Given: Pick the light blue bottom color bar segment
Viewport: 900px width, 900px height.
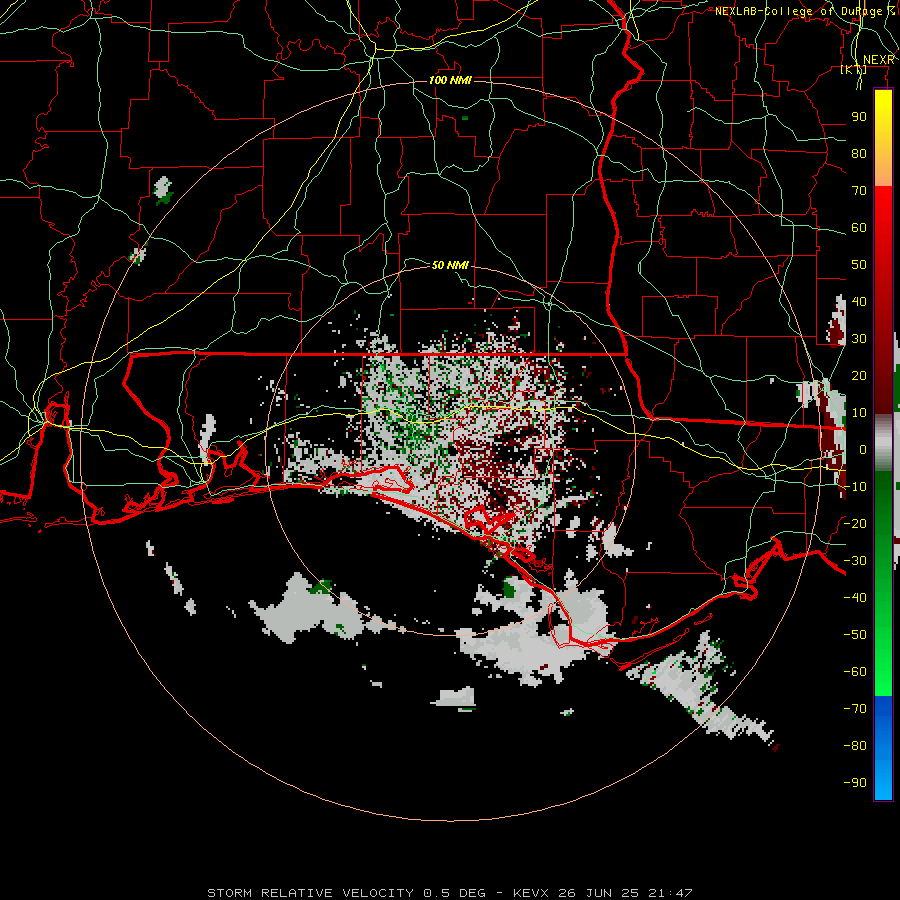Looking at the screenshot, I should (x=883, y=775).
